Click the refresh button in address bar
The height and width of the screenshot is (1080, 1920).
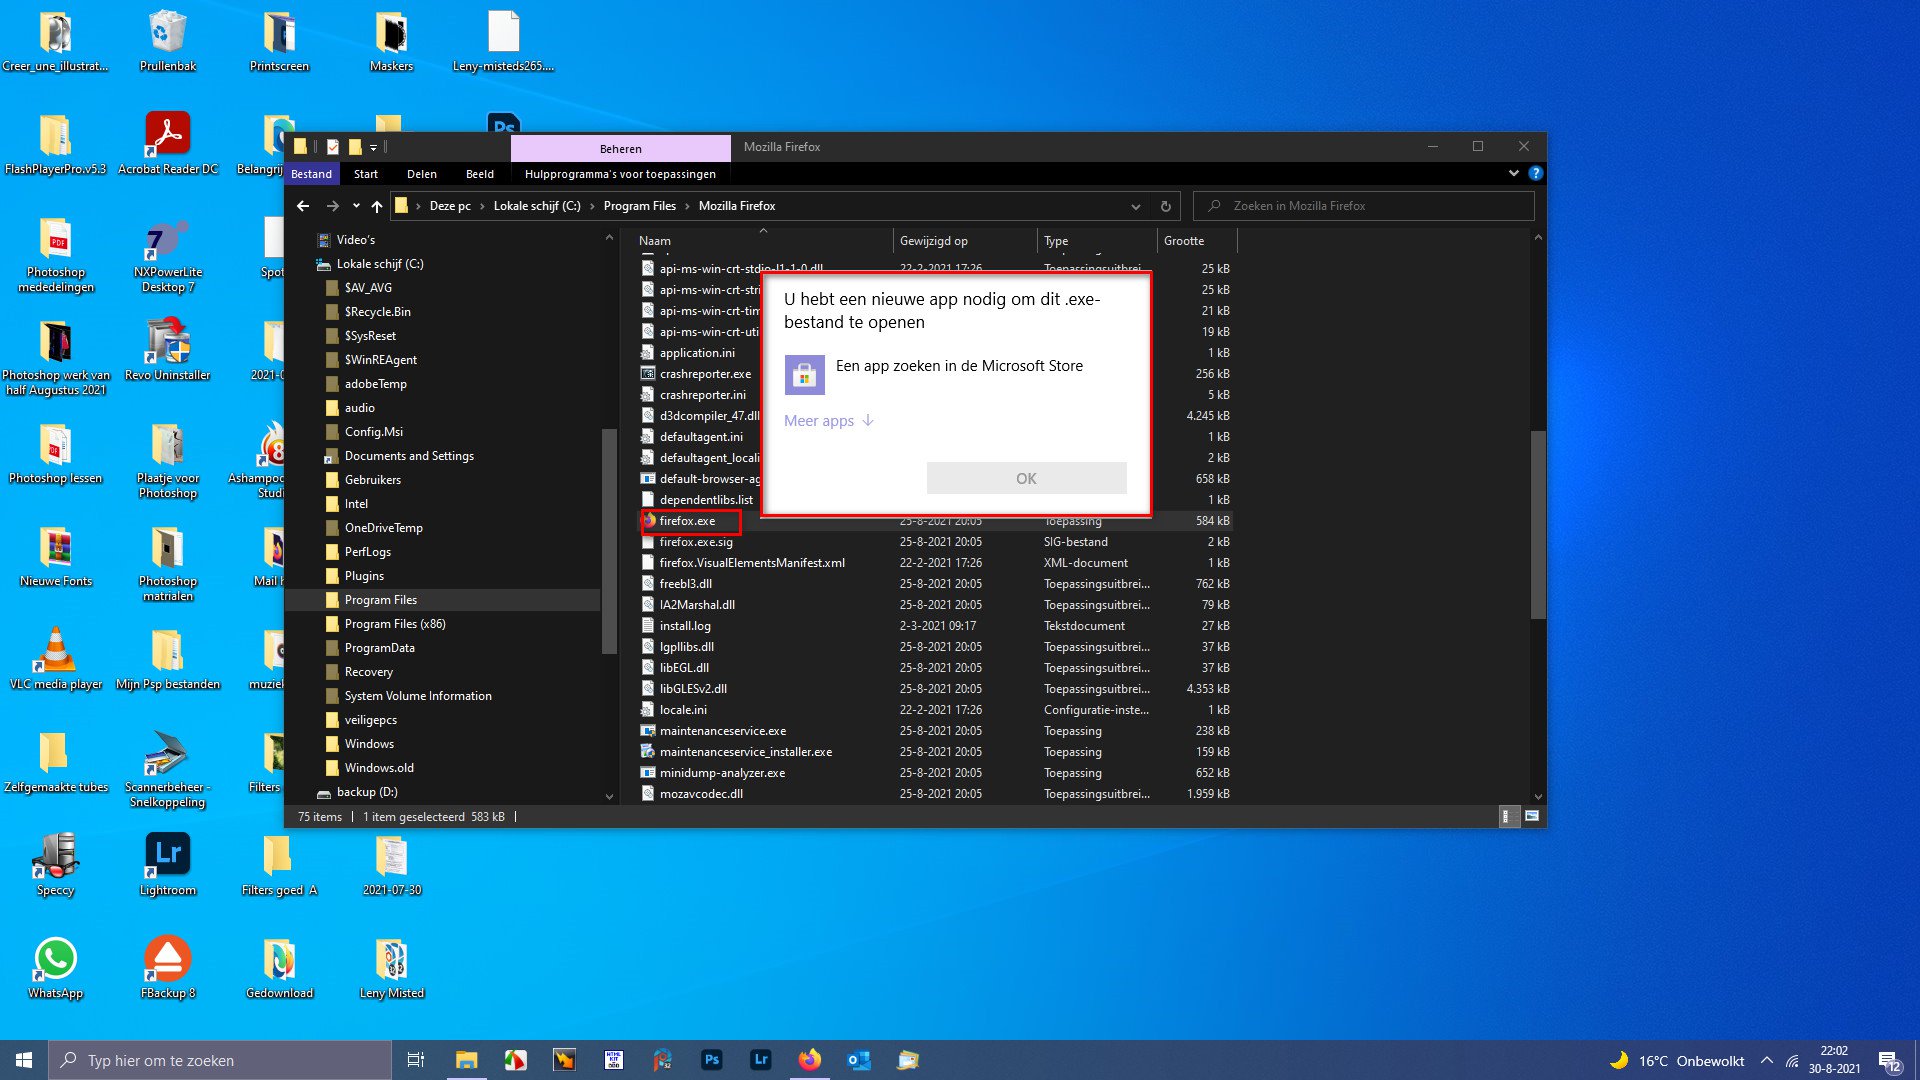(x=1165, y=206)
